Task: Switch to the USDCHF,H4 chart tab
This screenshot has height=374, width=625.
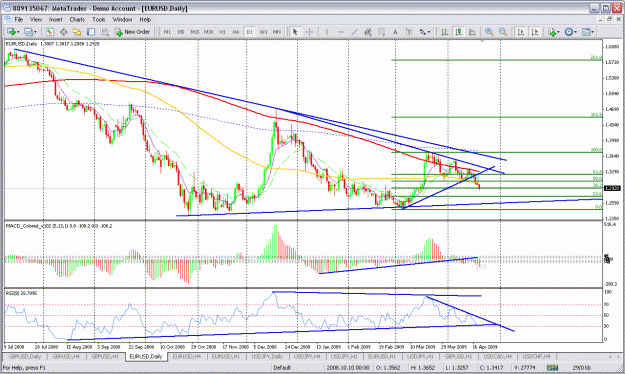Action: click(x=536, y=356)
